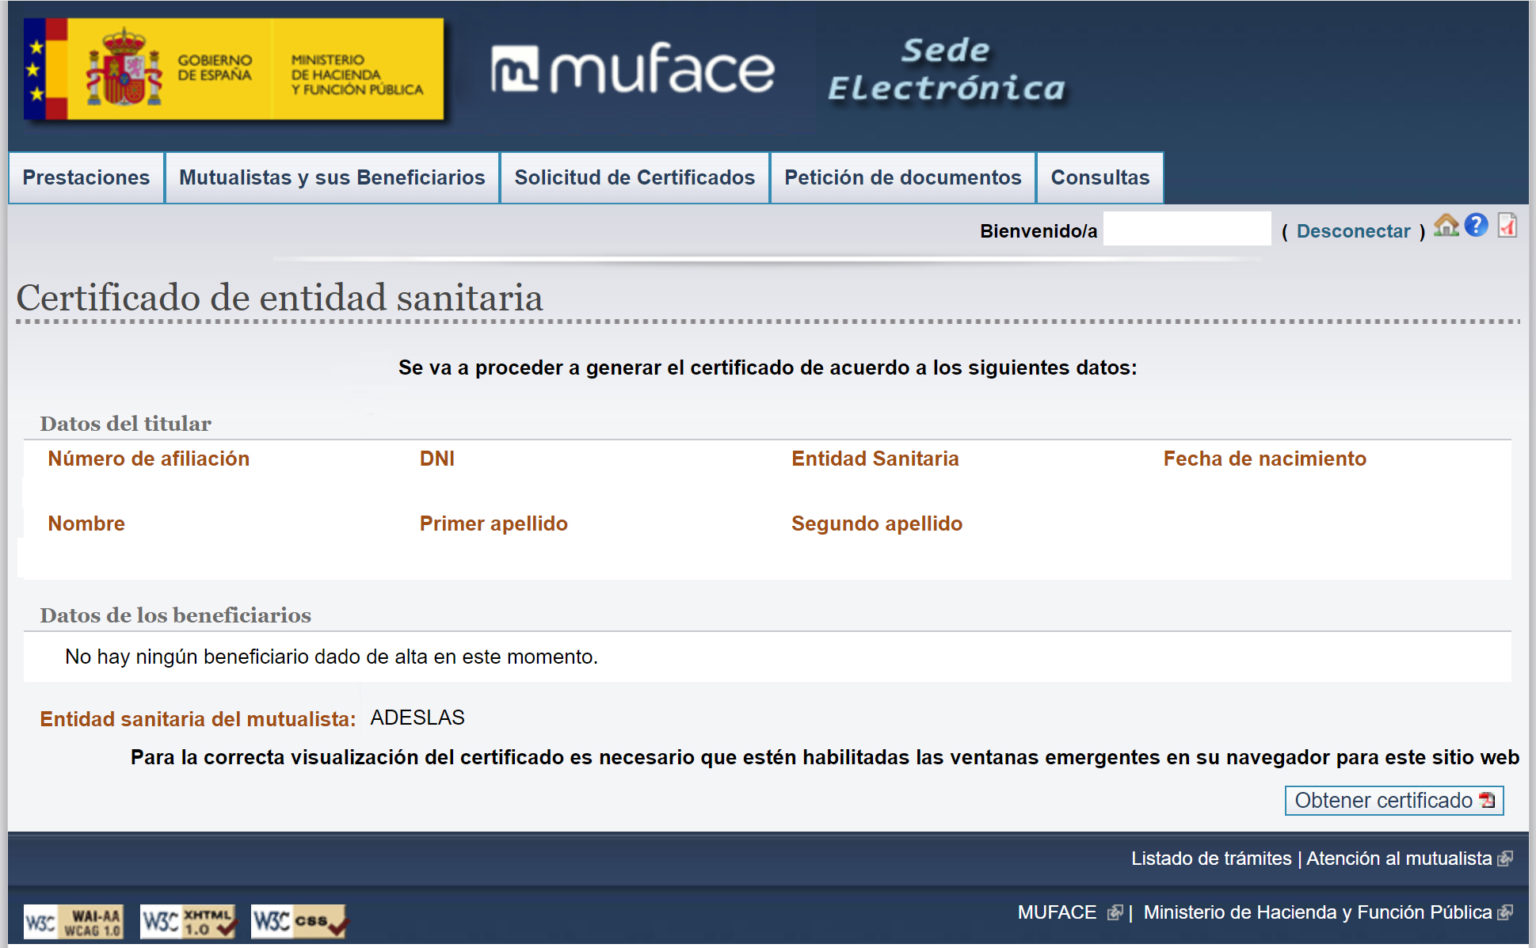Open the Petición de documentos tab
The image size is (1536, 948).
(902, 177)
